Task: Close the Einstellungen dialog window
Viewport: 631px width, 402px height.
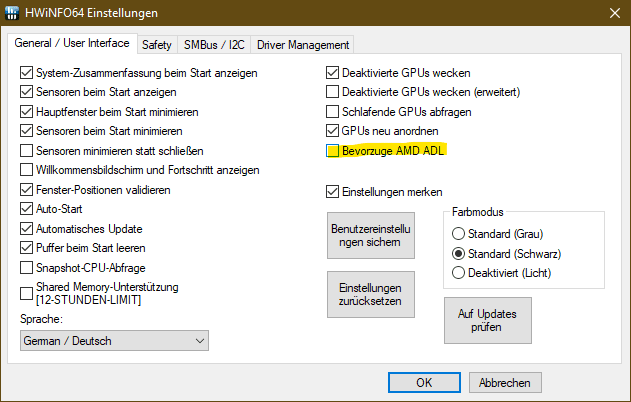Action: [x=615, y=13]
